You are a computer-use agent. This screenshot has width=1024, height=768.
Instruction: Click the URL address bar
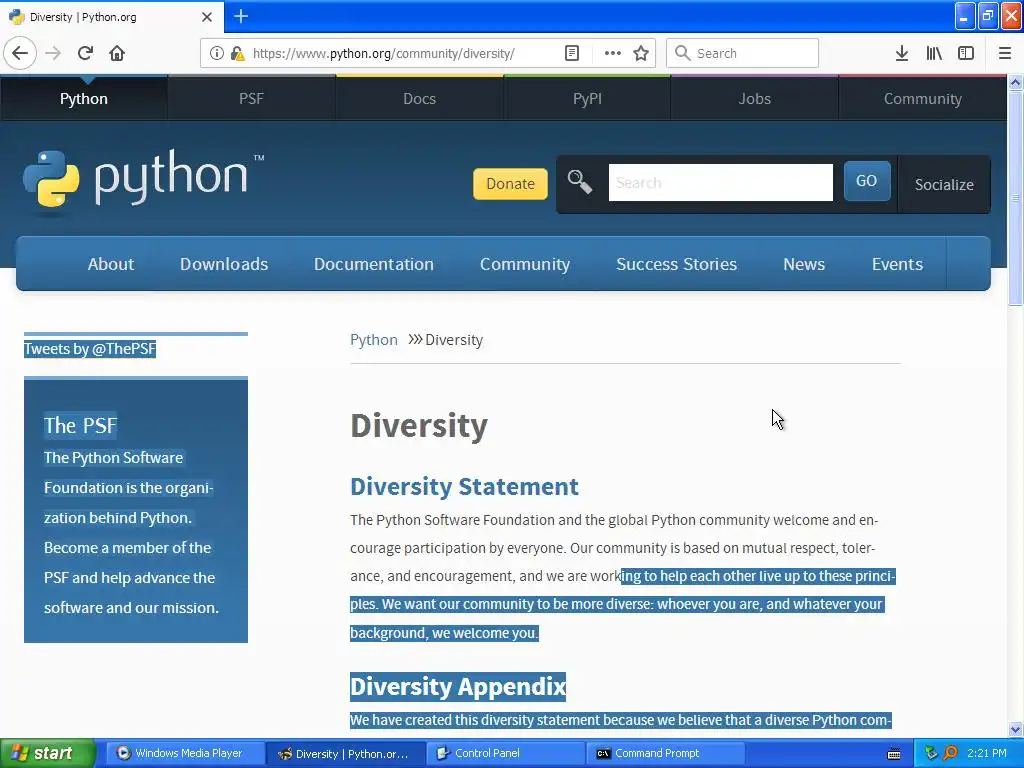tap(405, 53)
